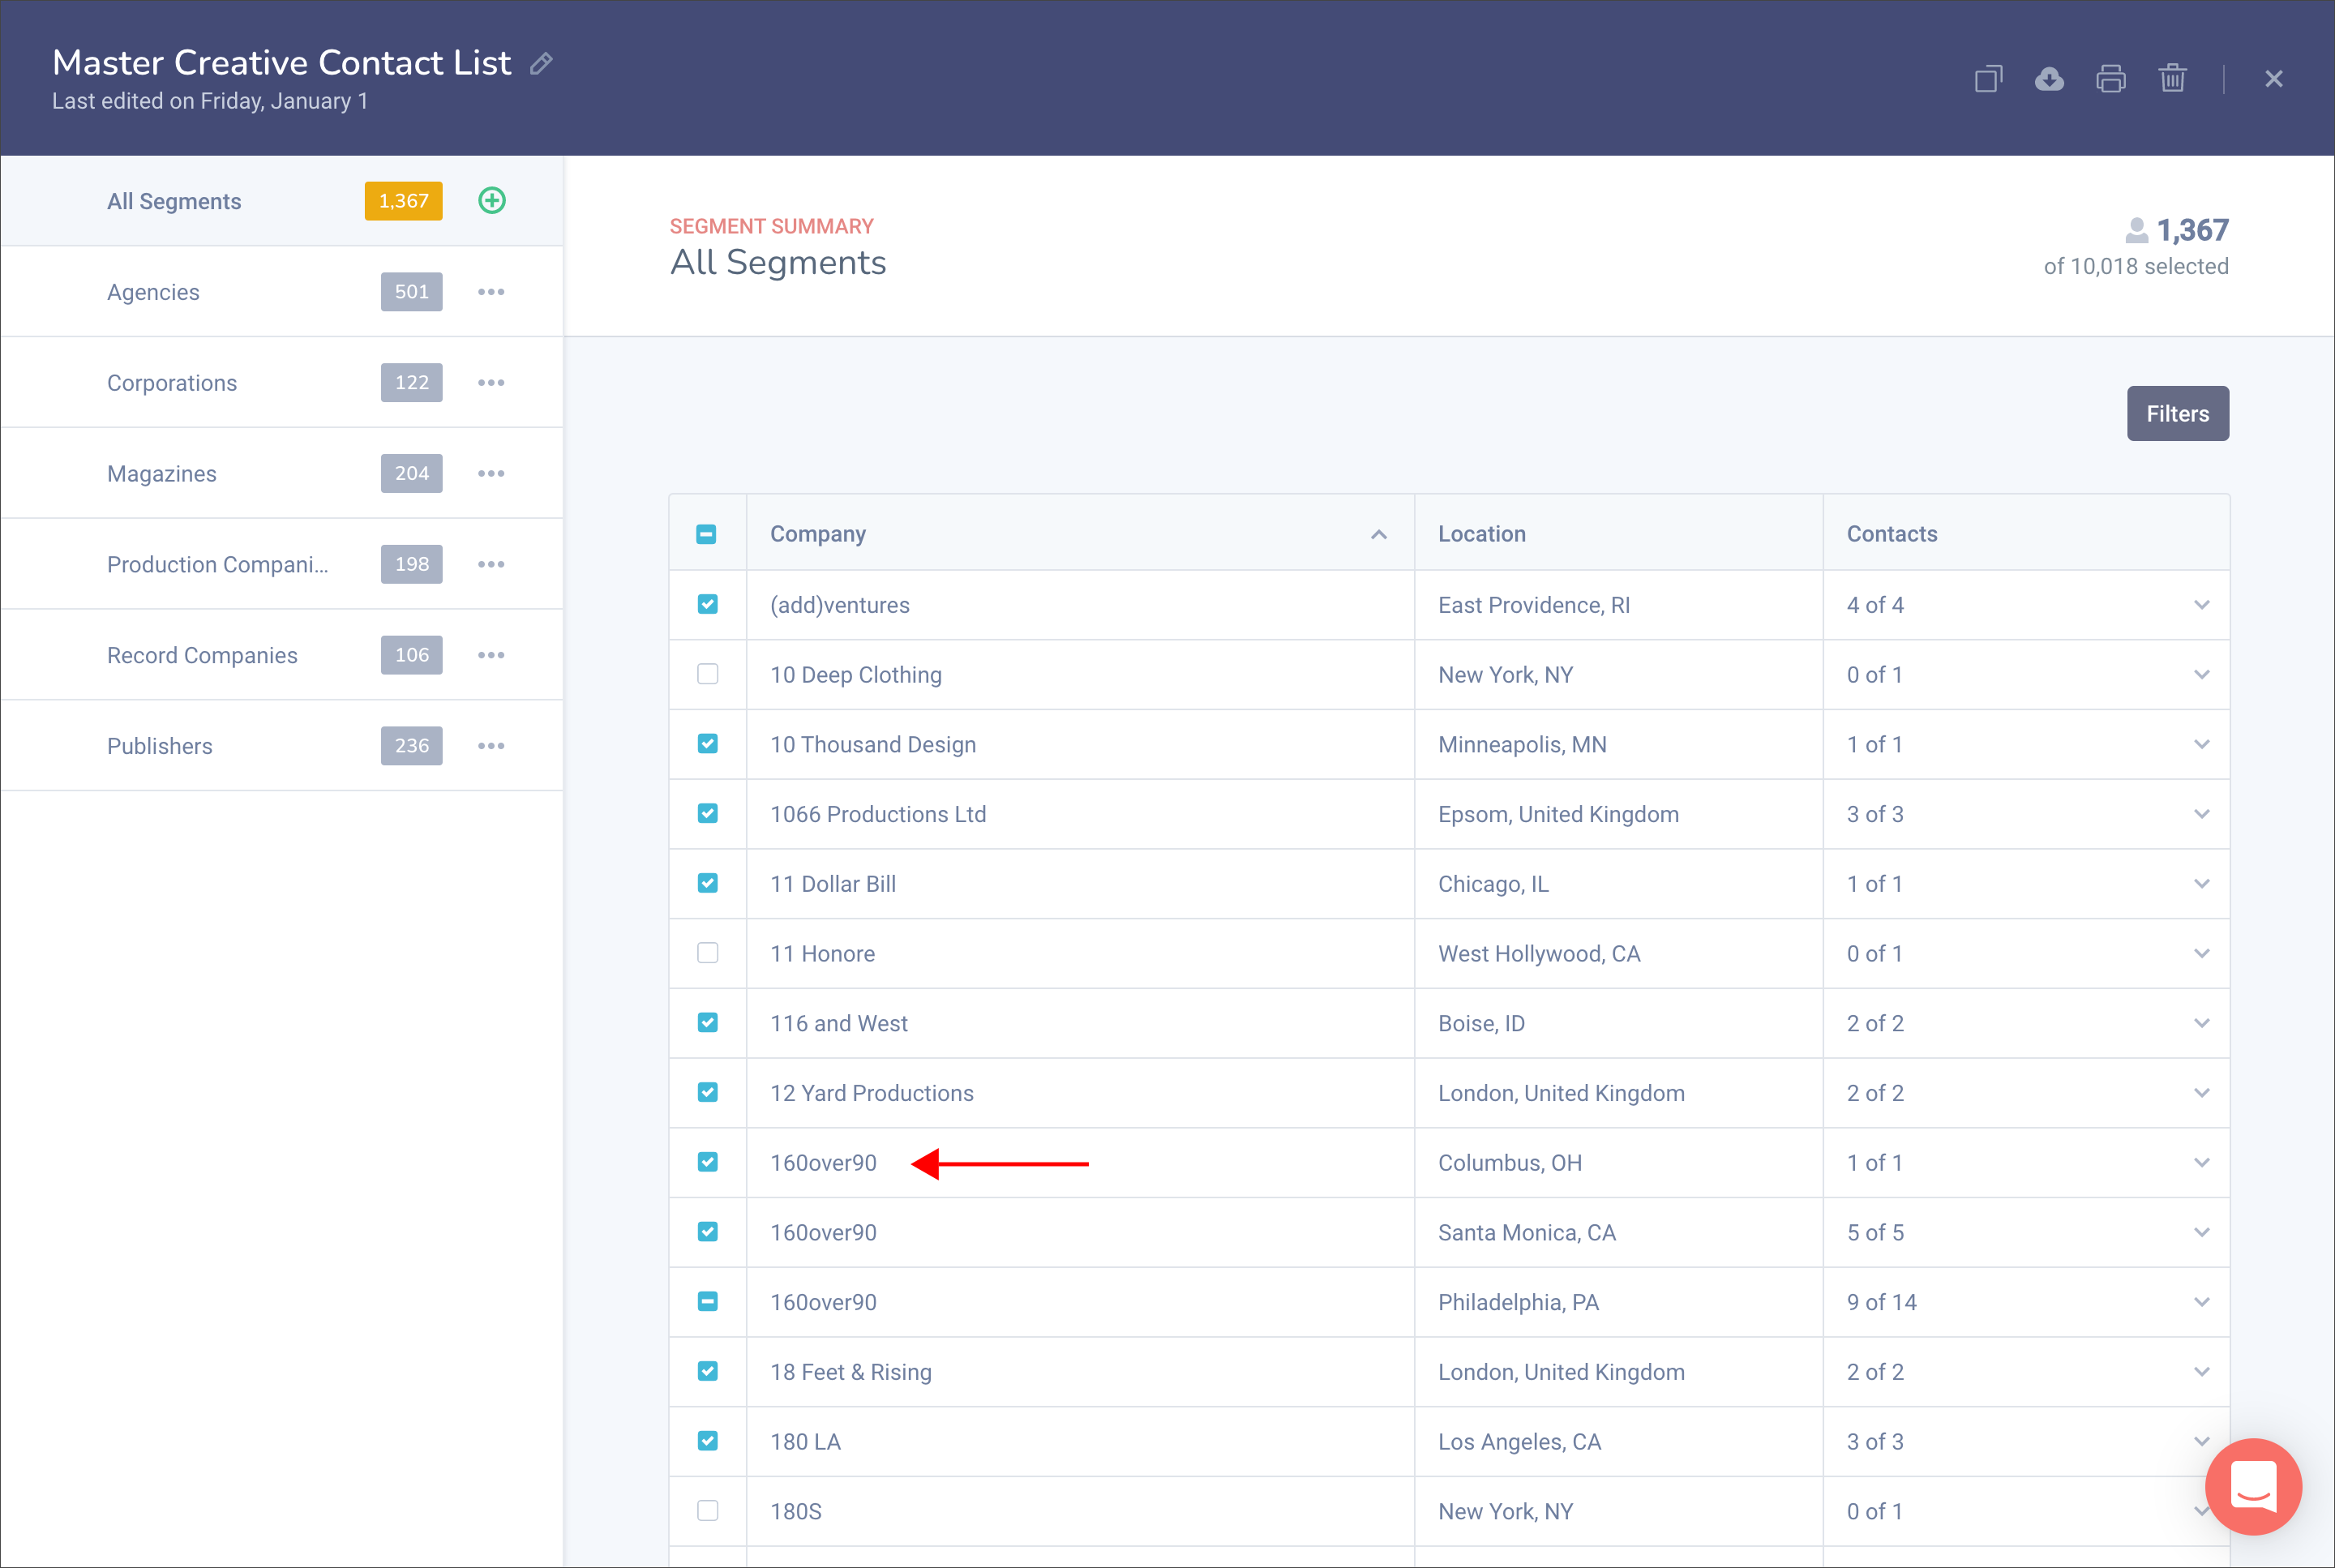Download list via cloud icon
The image size is (2335, 1568).
coord(2049,79)
